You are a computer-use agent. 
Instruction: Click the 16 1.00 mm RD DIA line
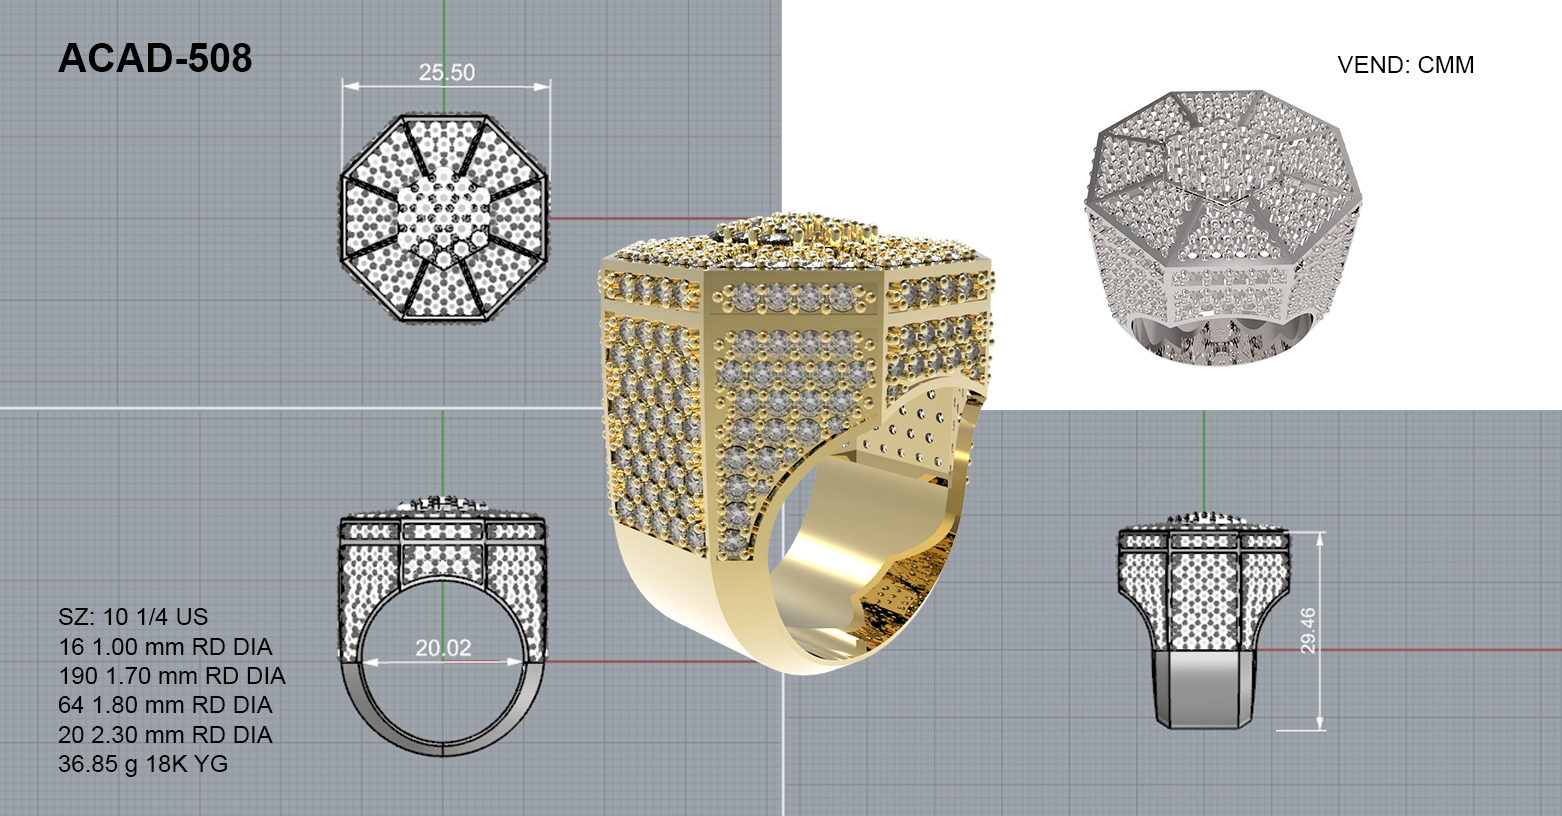click(165, 647)
